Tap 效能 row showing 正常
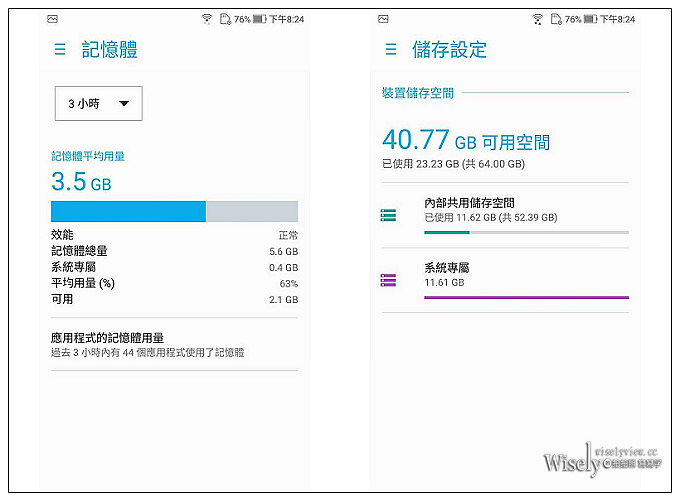This screenshot has width=680, height=501. click(x=174, y=235)
